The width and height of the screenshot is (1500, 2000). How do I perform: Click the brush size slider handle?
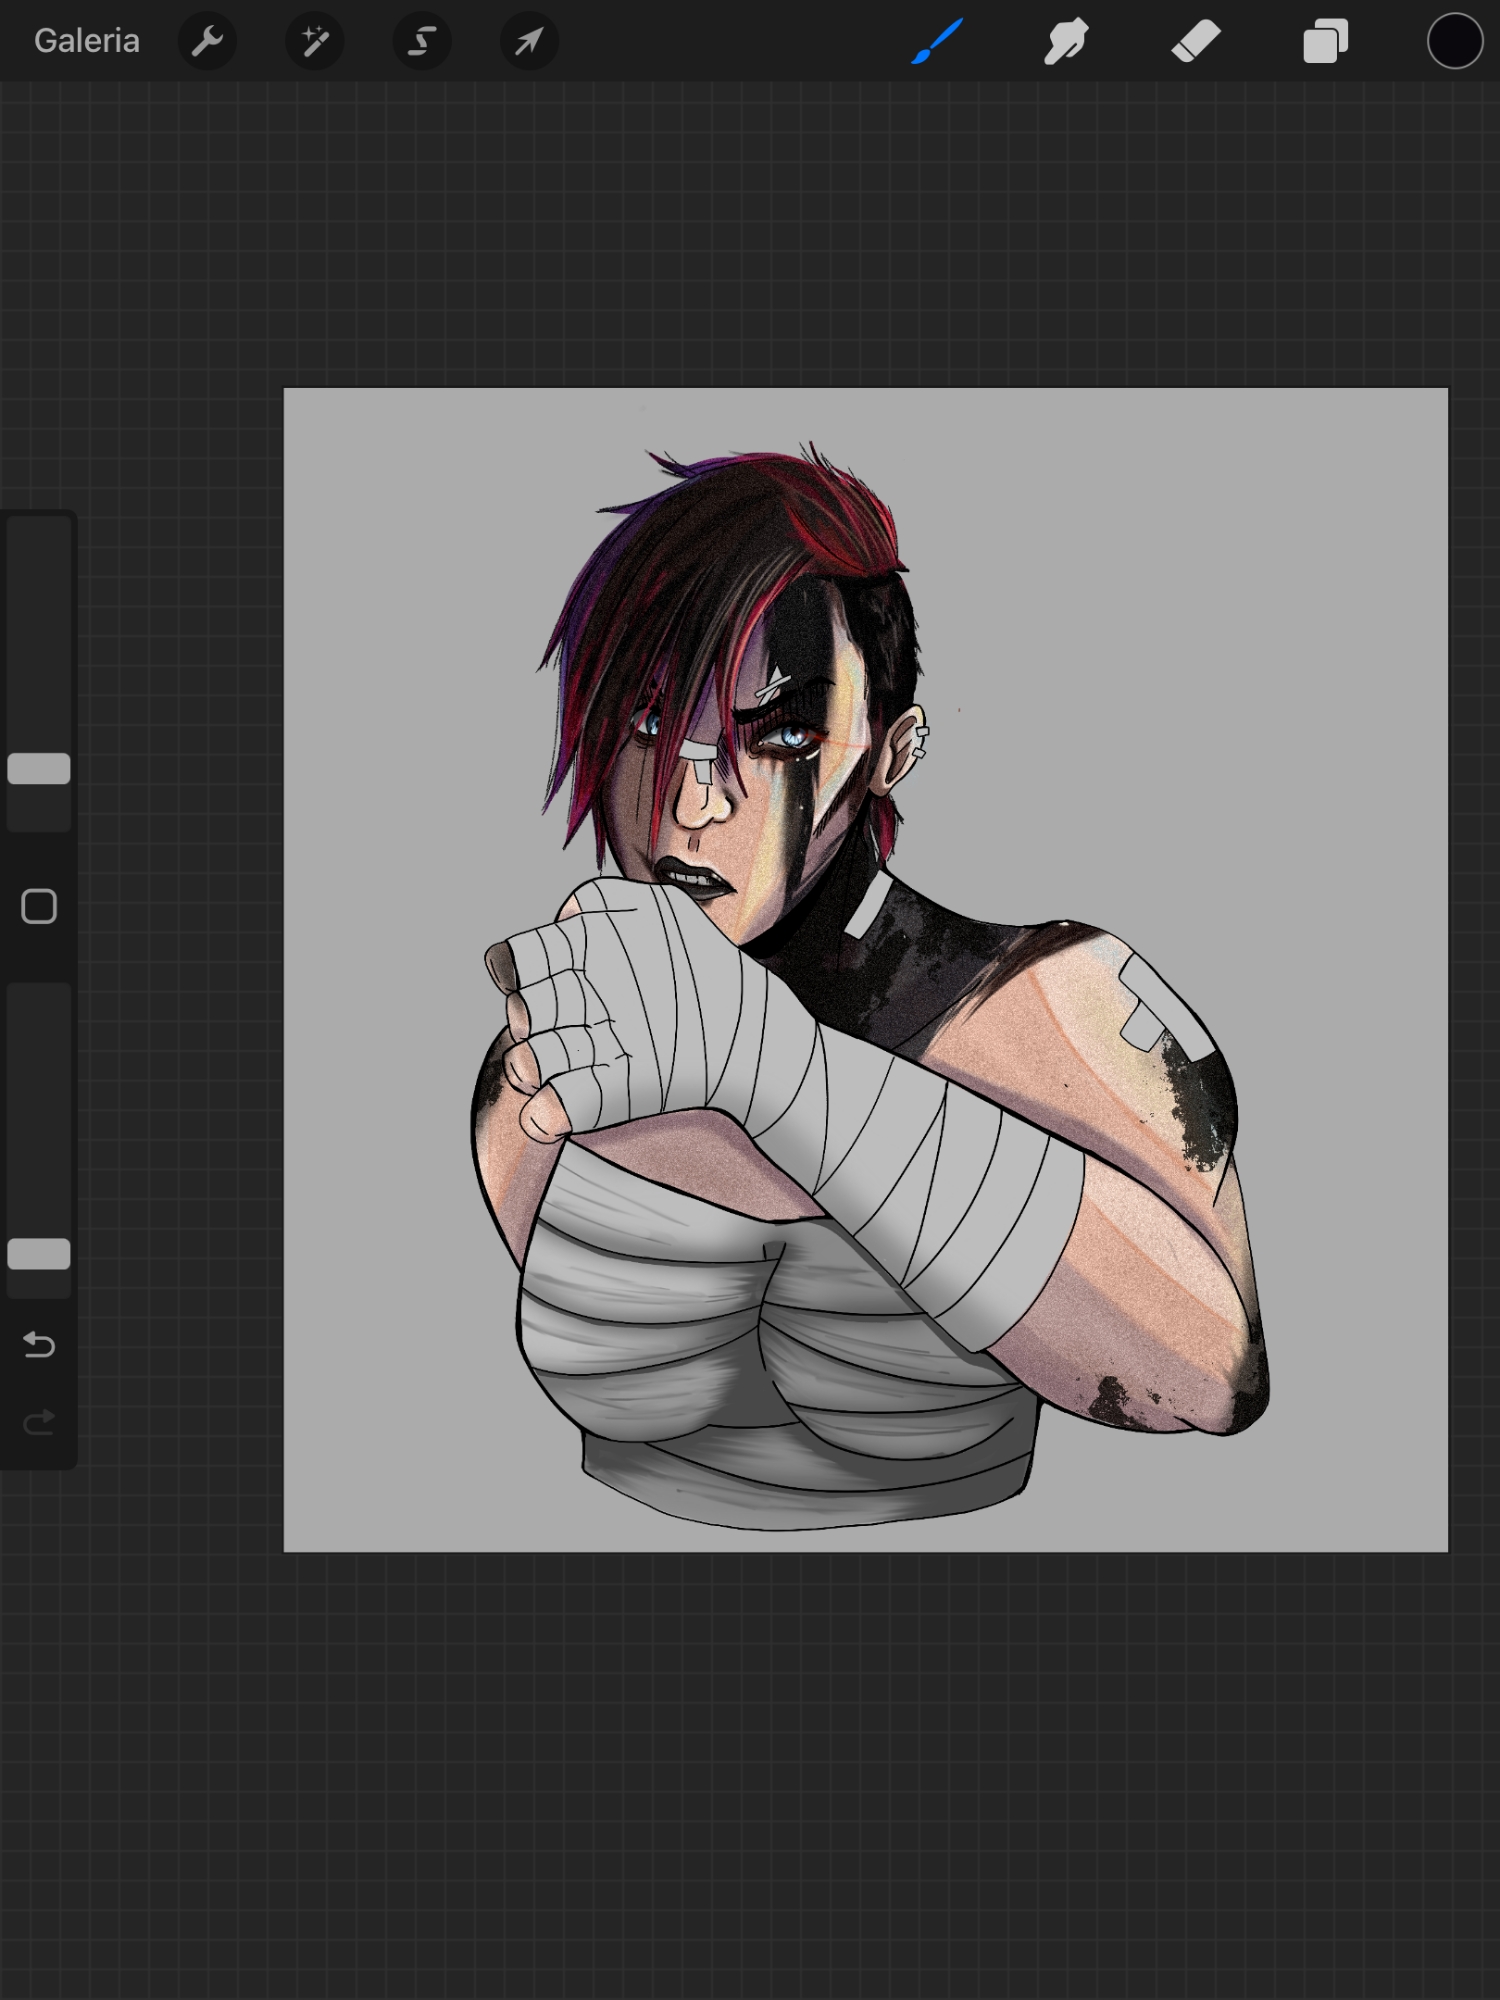point(39,768)
